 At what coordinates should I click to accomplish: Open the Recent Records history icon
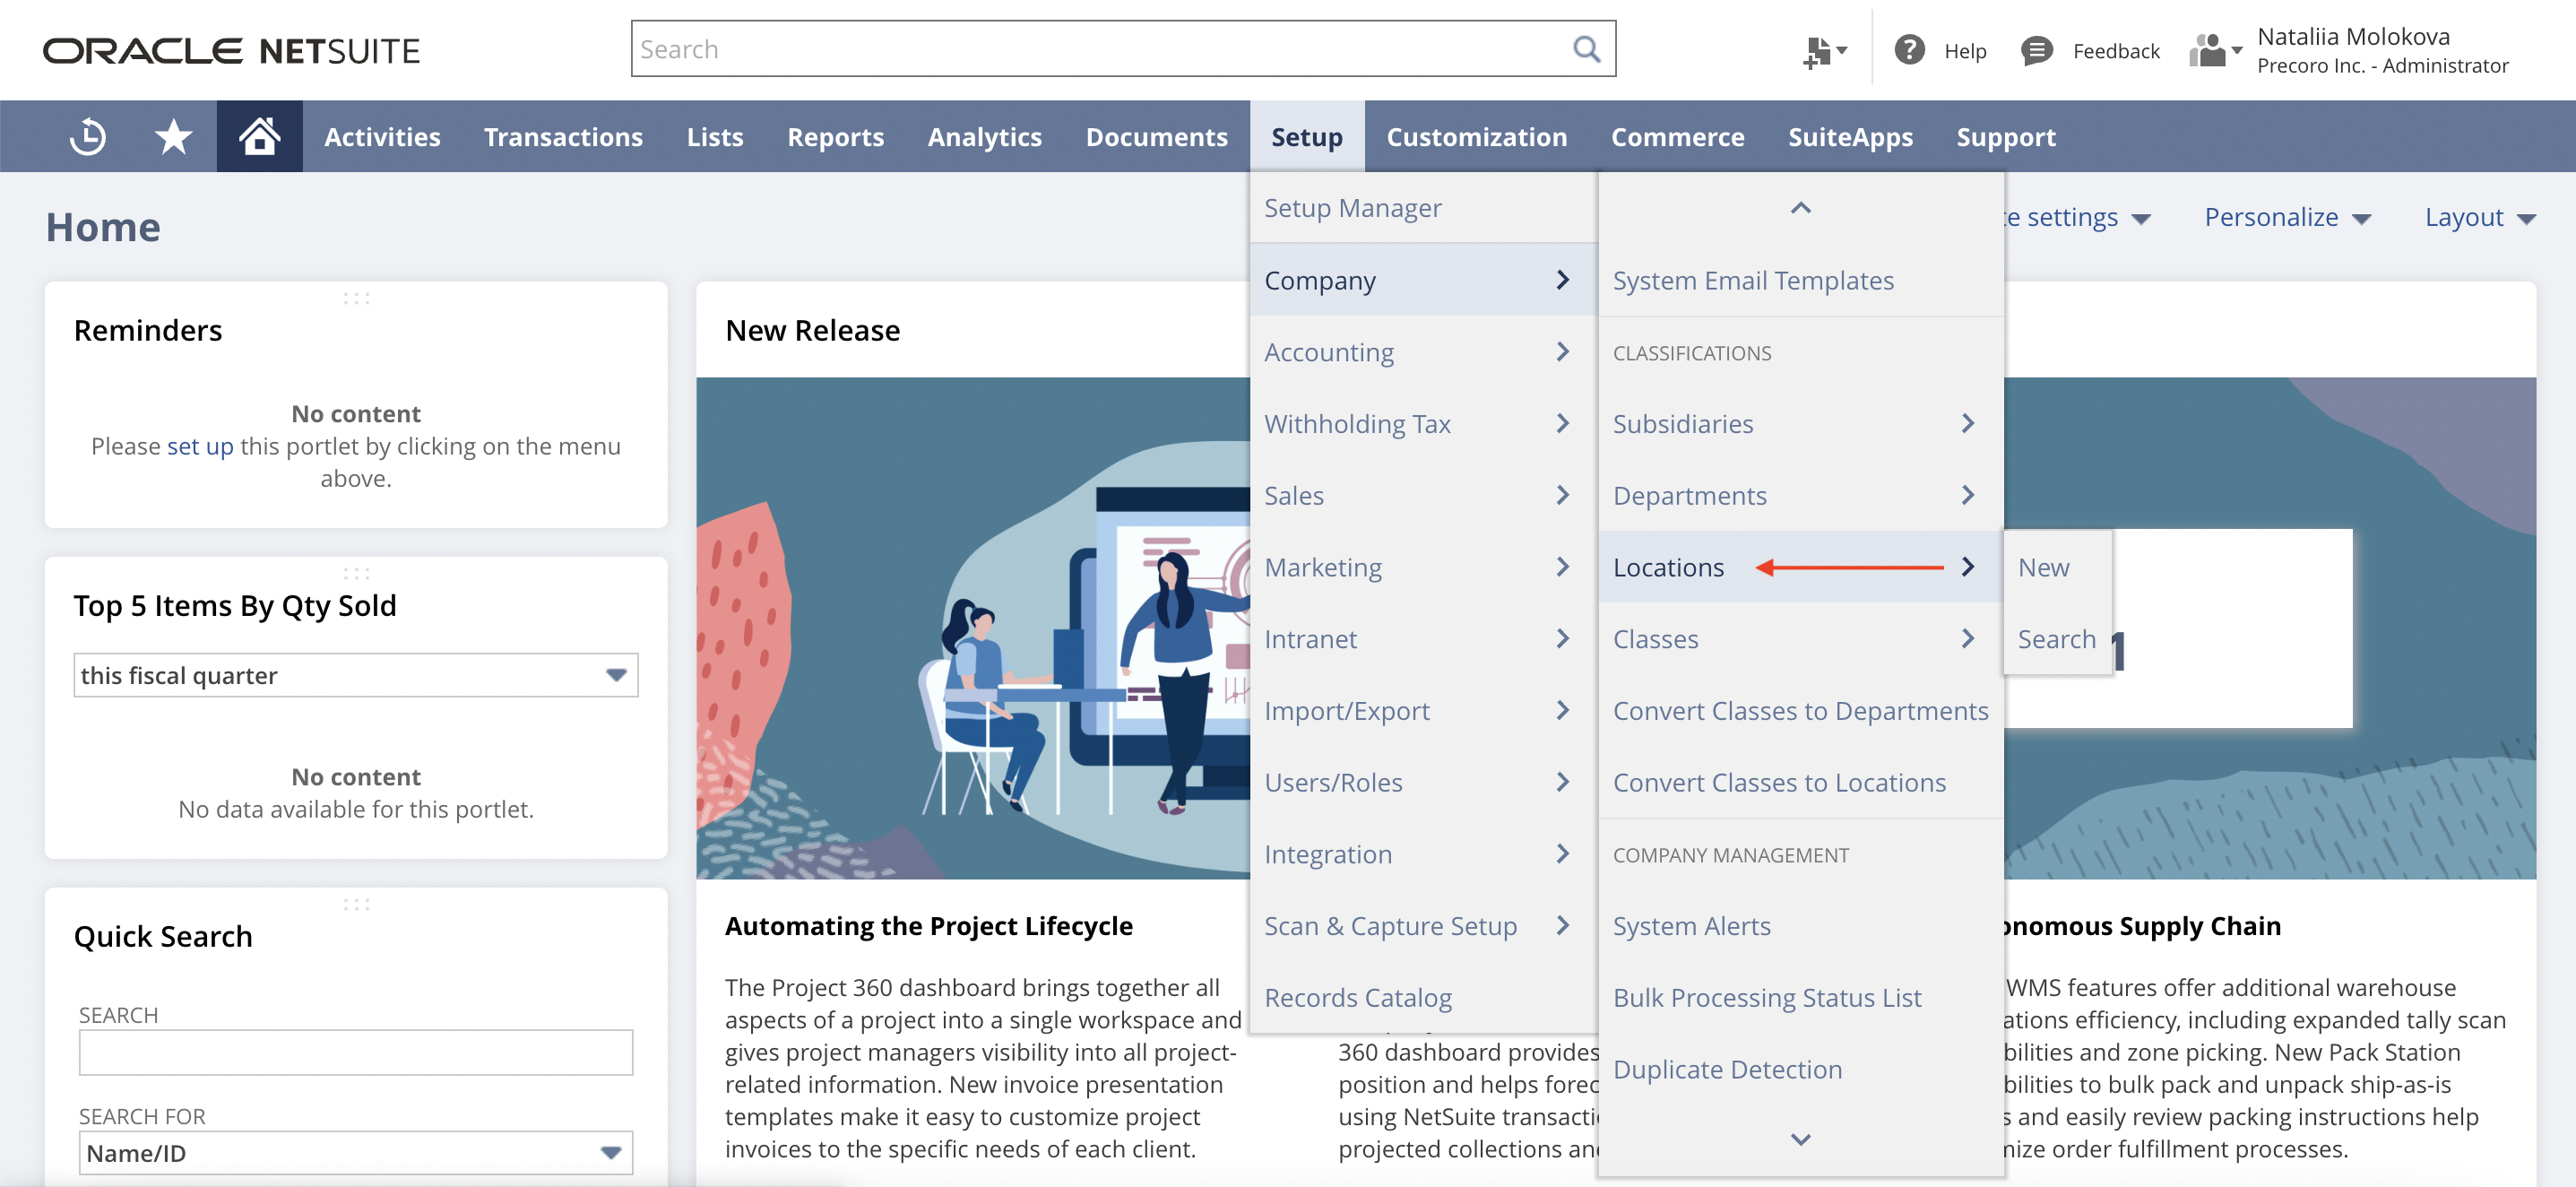click(88, 136)
